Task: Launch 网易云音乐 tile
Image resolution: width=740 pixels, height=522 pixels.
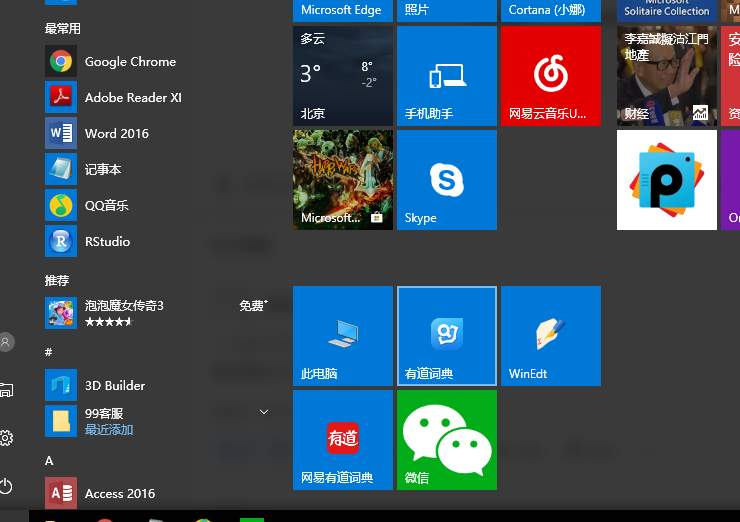Action: (551, 76)
